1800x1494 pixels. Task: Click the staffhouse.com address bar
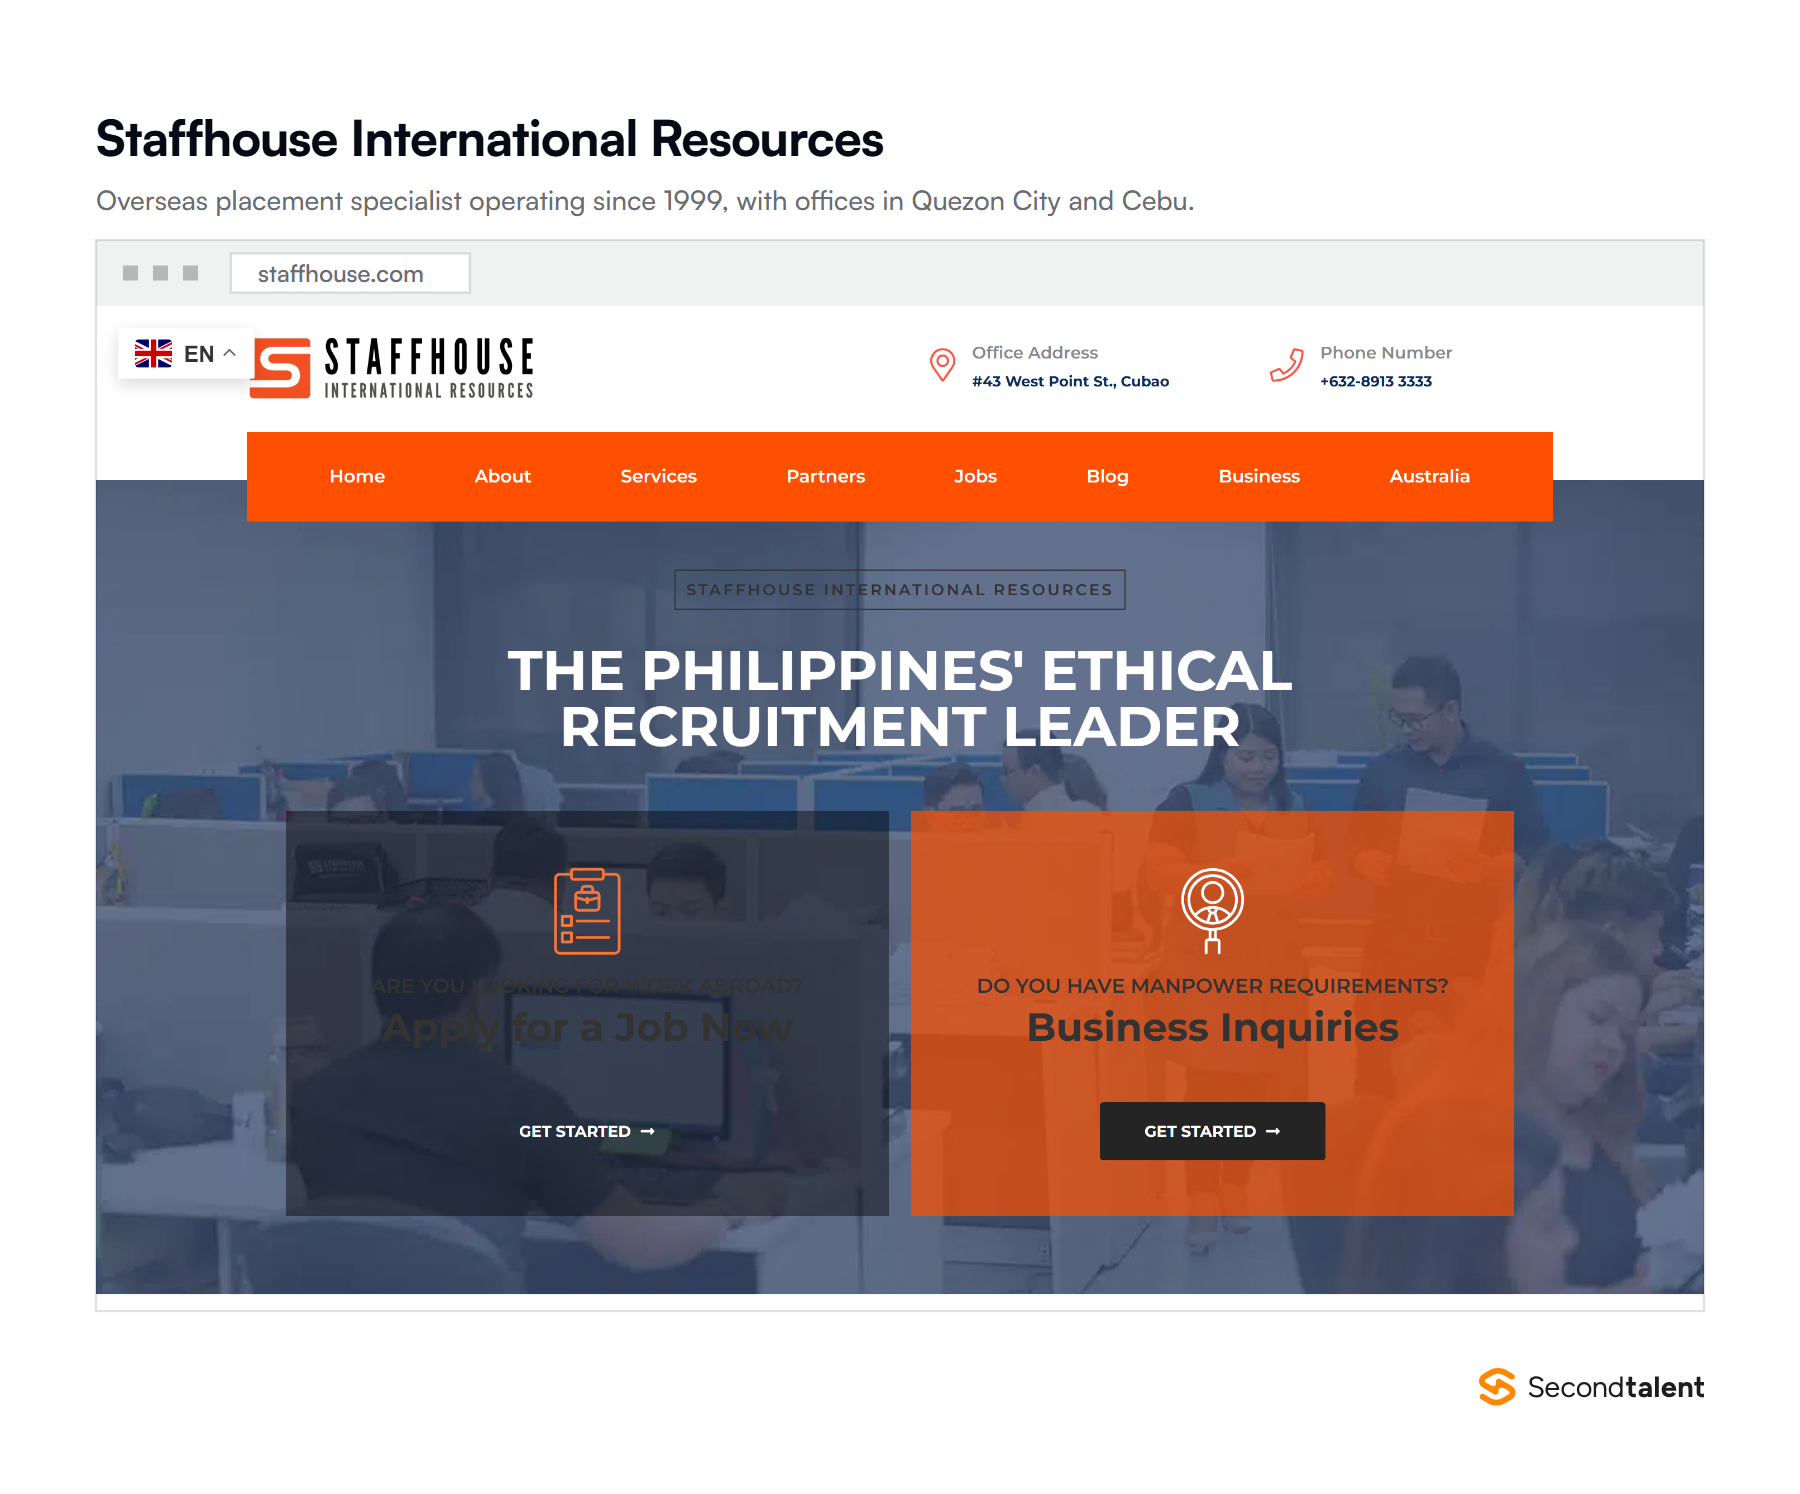click(350, 273)
